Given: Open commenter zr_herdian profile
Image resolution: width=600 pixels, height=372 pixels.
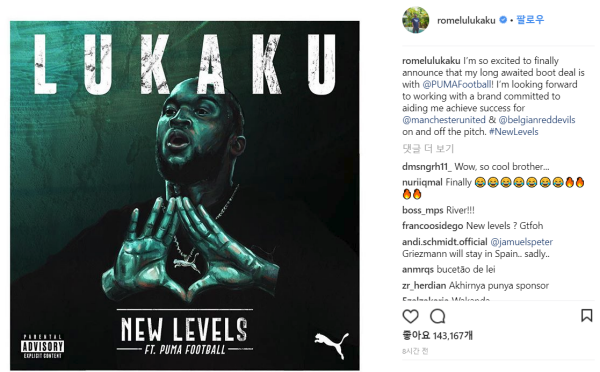Looking at the screenshot, I should 424,286.
